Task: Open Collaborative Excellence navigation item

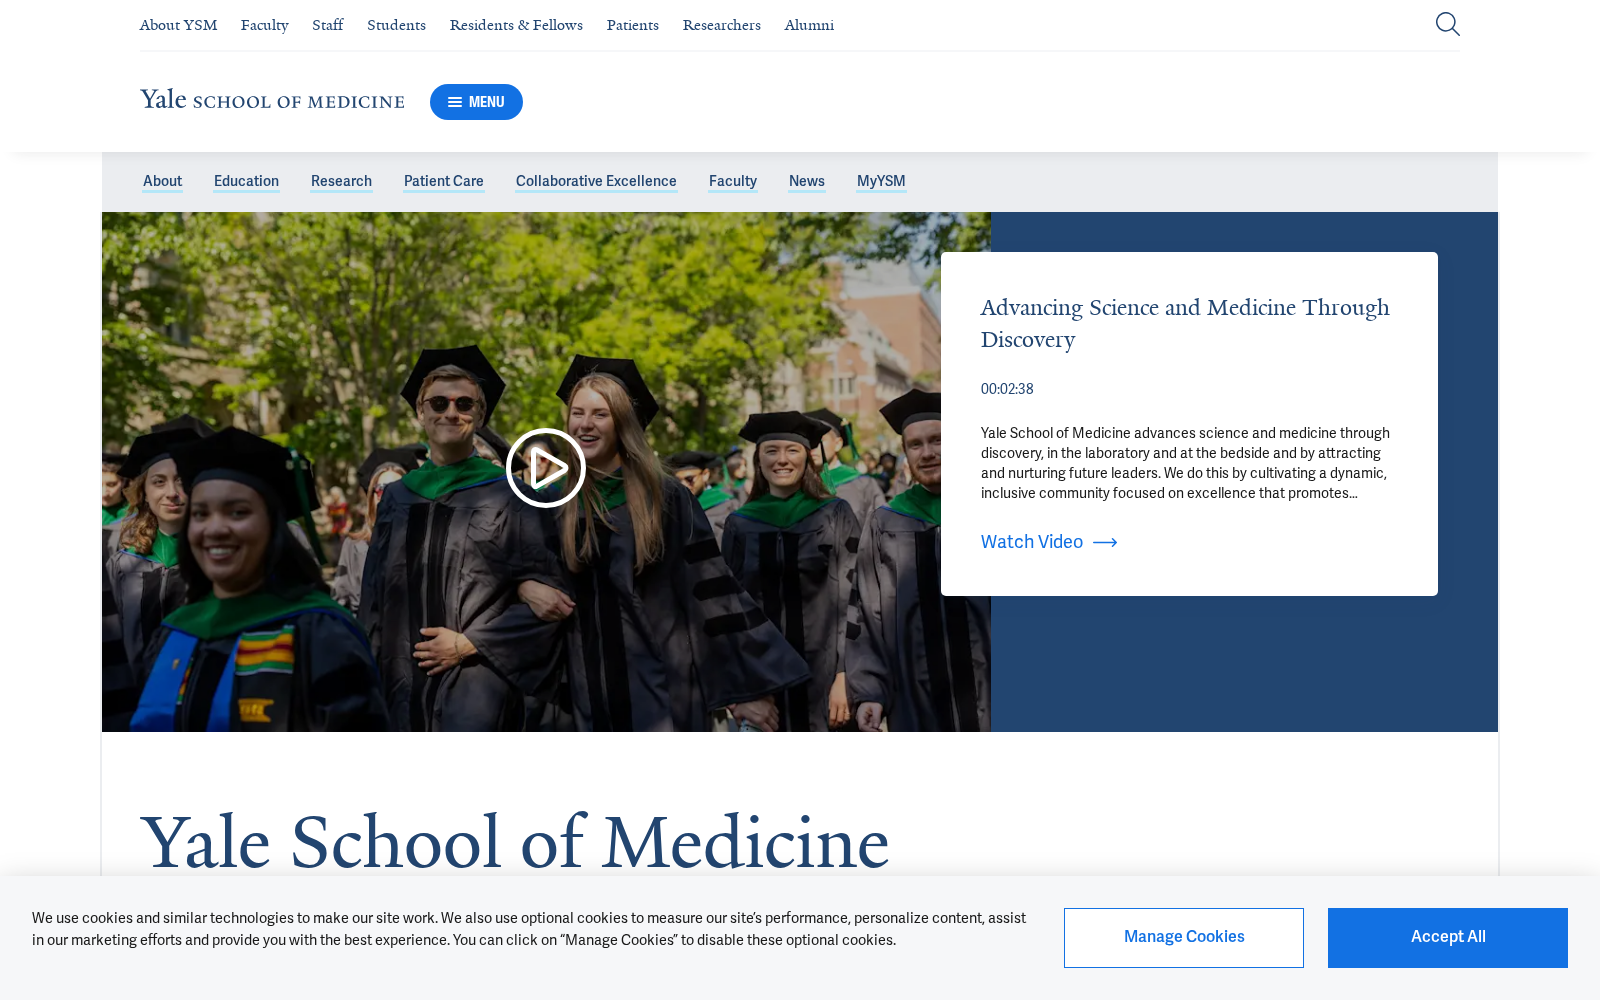Action: pos(596,181)
